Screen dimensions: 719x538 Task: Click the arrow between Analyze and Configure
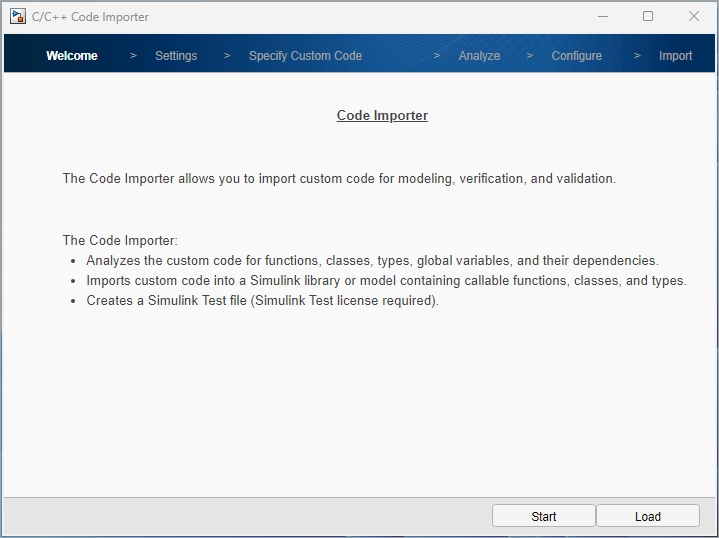[529, 56]
